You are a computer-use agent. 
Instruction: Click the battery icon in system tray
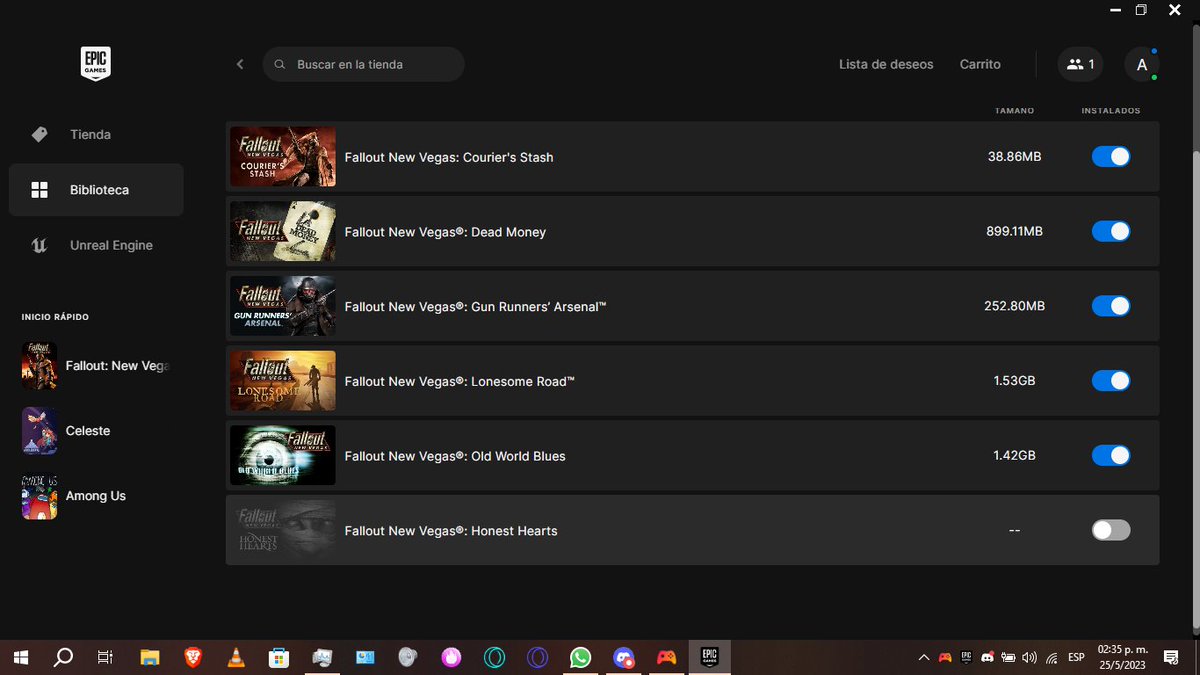tap(1009, 657)
